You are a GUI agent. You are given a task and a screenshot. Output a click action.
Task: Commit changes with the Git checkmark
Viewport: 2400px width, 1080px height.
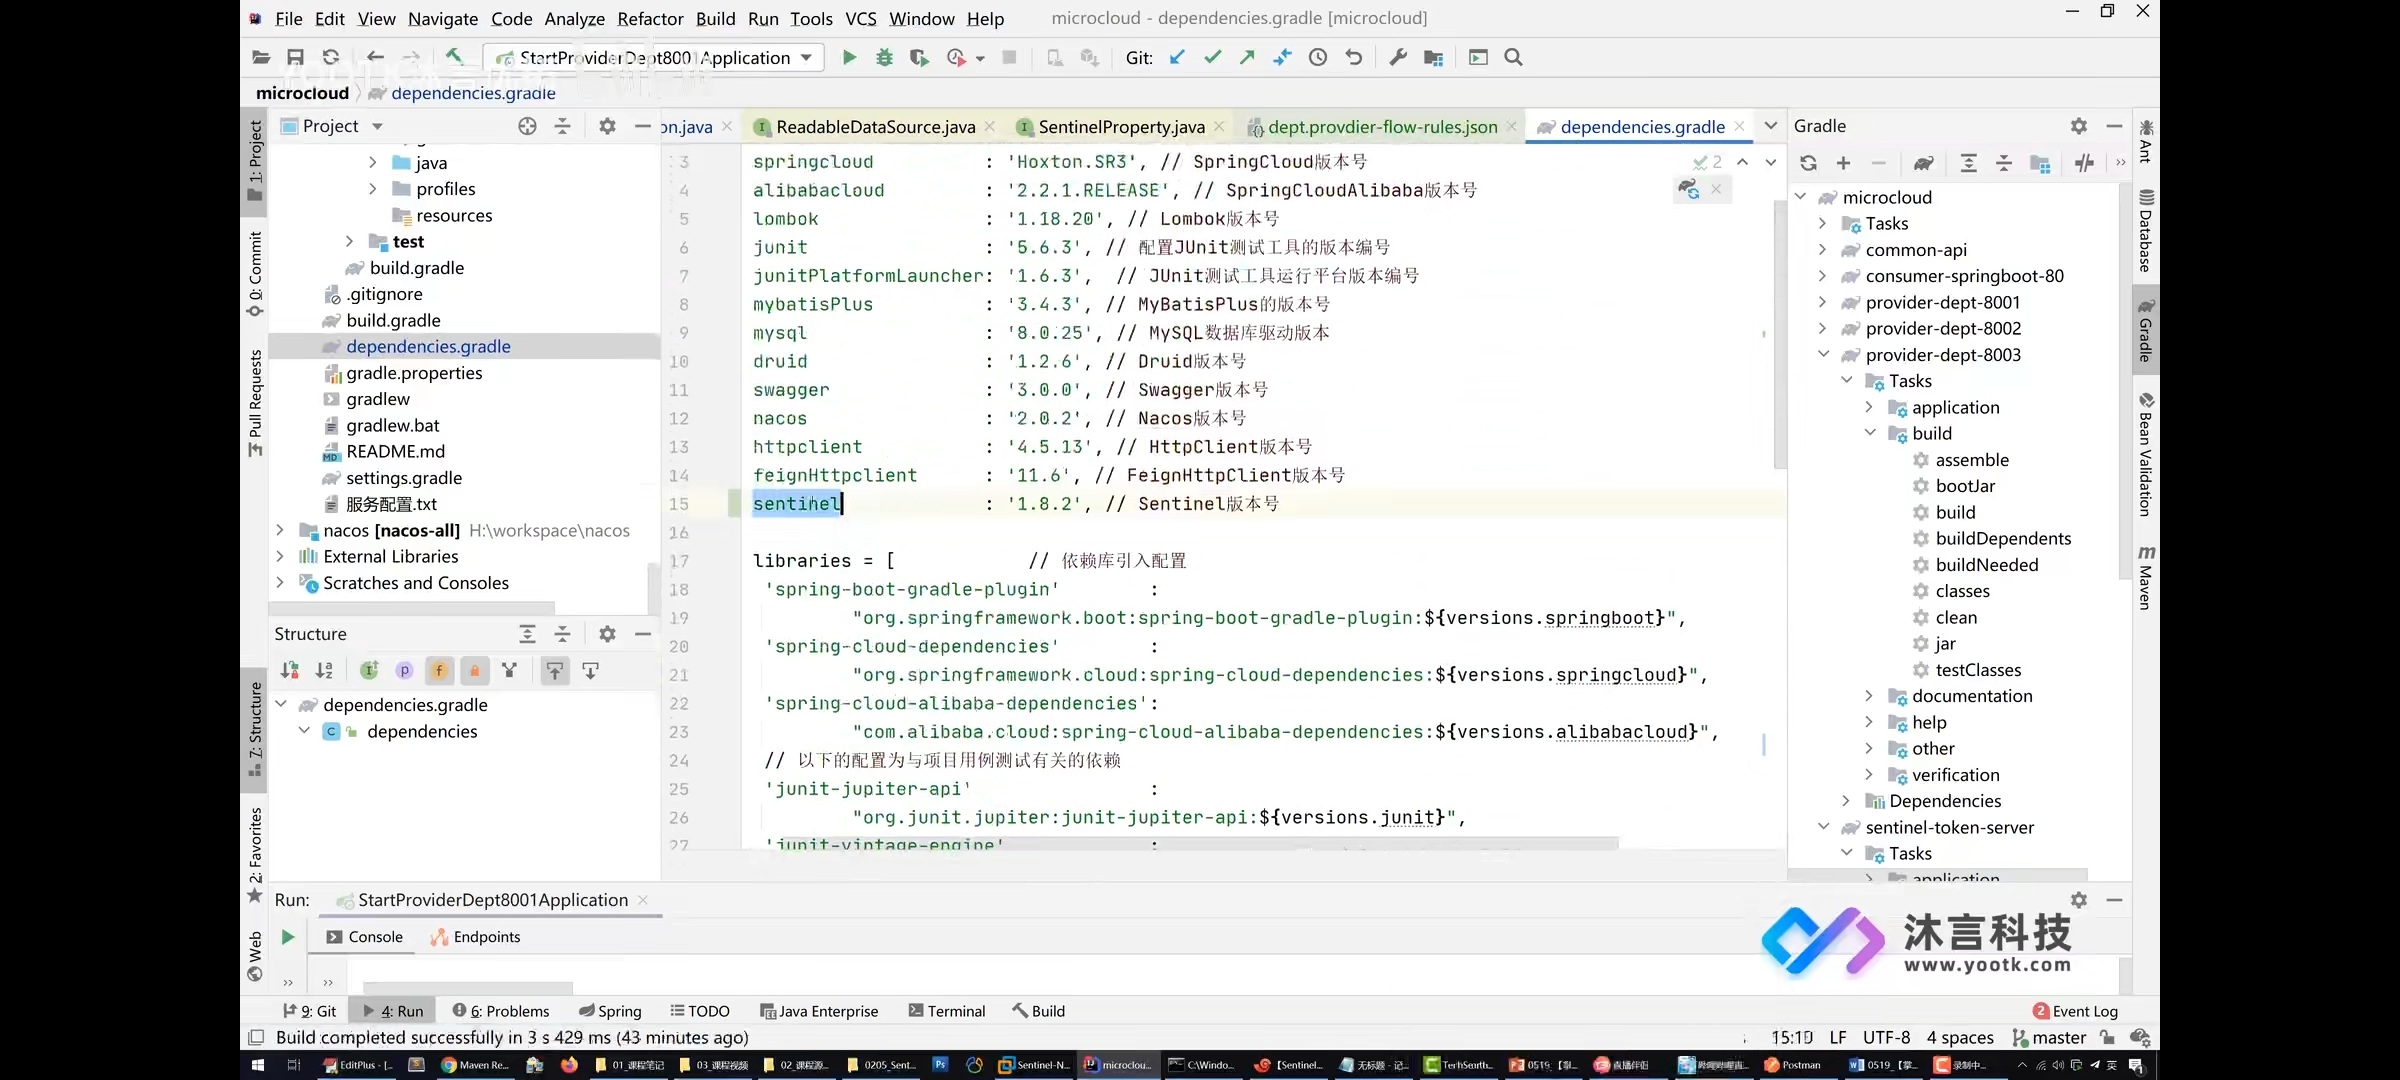1212,58
